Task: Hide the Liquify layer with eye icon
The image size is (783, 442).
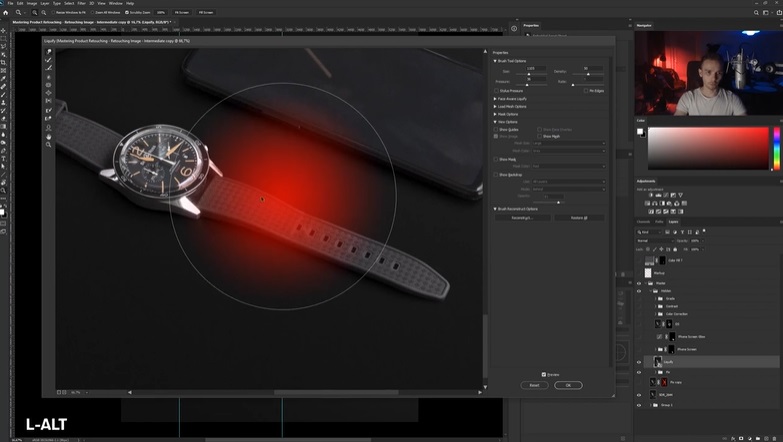Action: (x=639, y=362)
